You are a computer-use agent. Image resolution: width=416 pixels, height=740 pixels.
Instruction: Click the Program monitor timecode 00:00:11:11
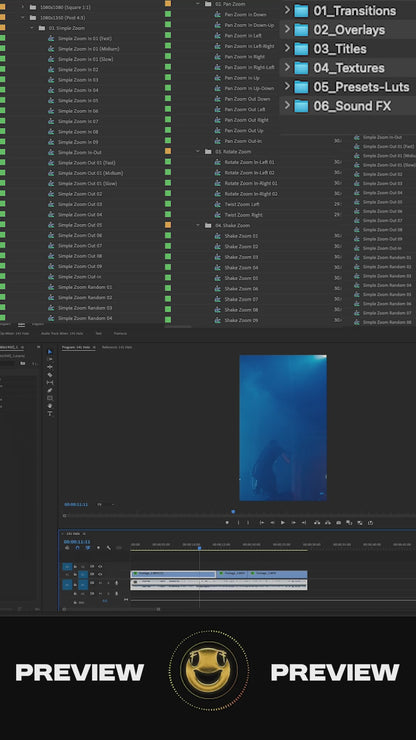(76, 505)
